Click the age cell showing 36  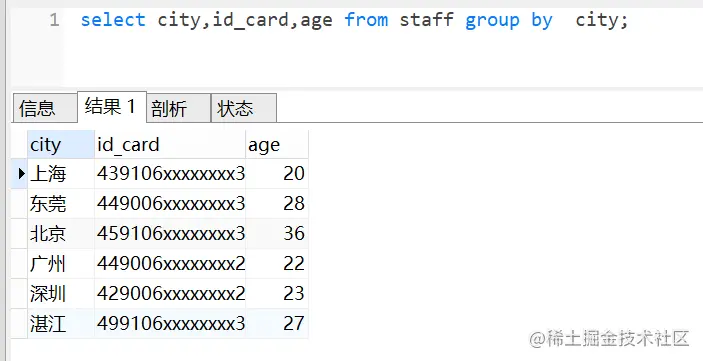[277, 234]
